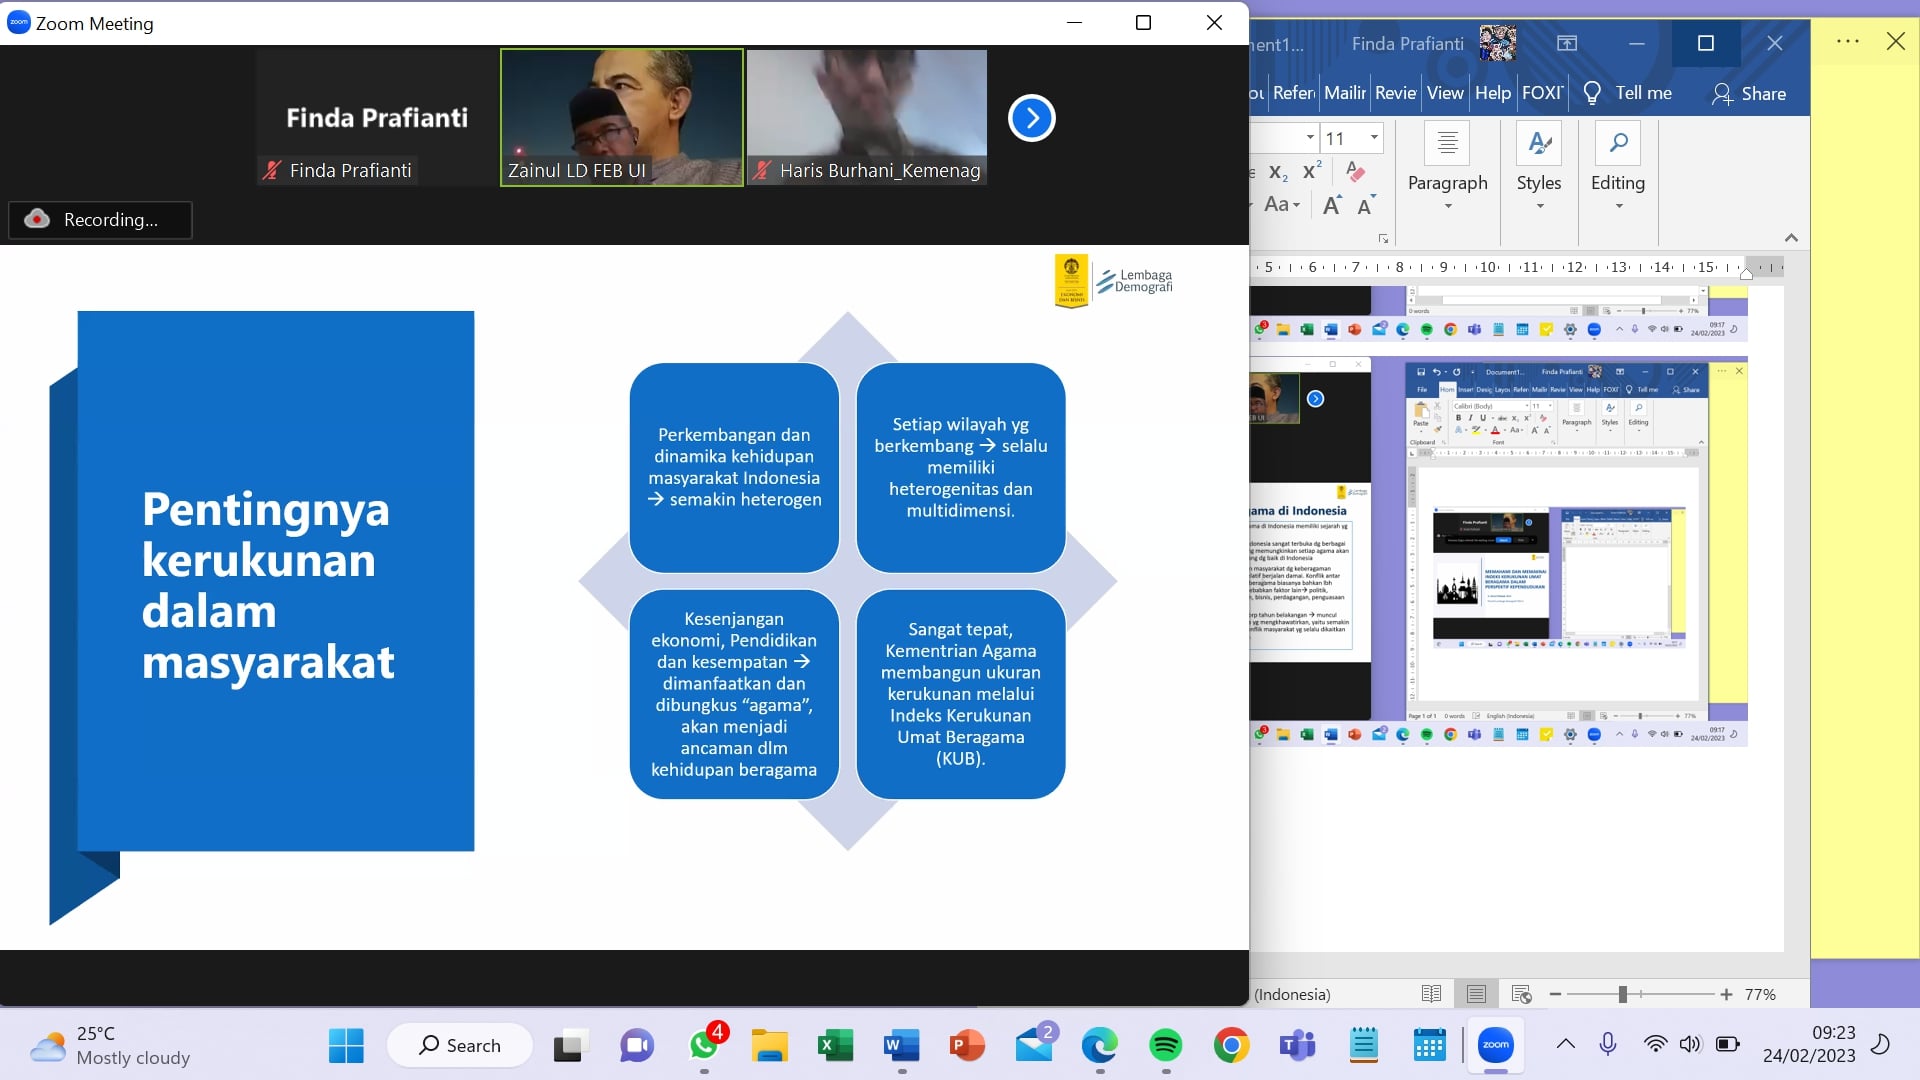The width and height of the screenshot is (1920, 1080).
Task: Click the Share button in Word
Action: click(x=1748, y=93)
